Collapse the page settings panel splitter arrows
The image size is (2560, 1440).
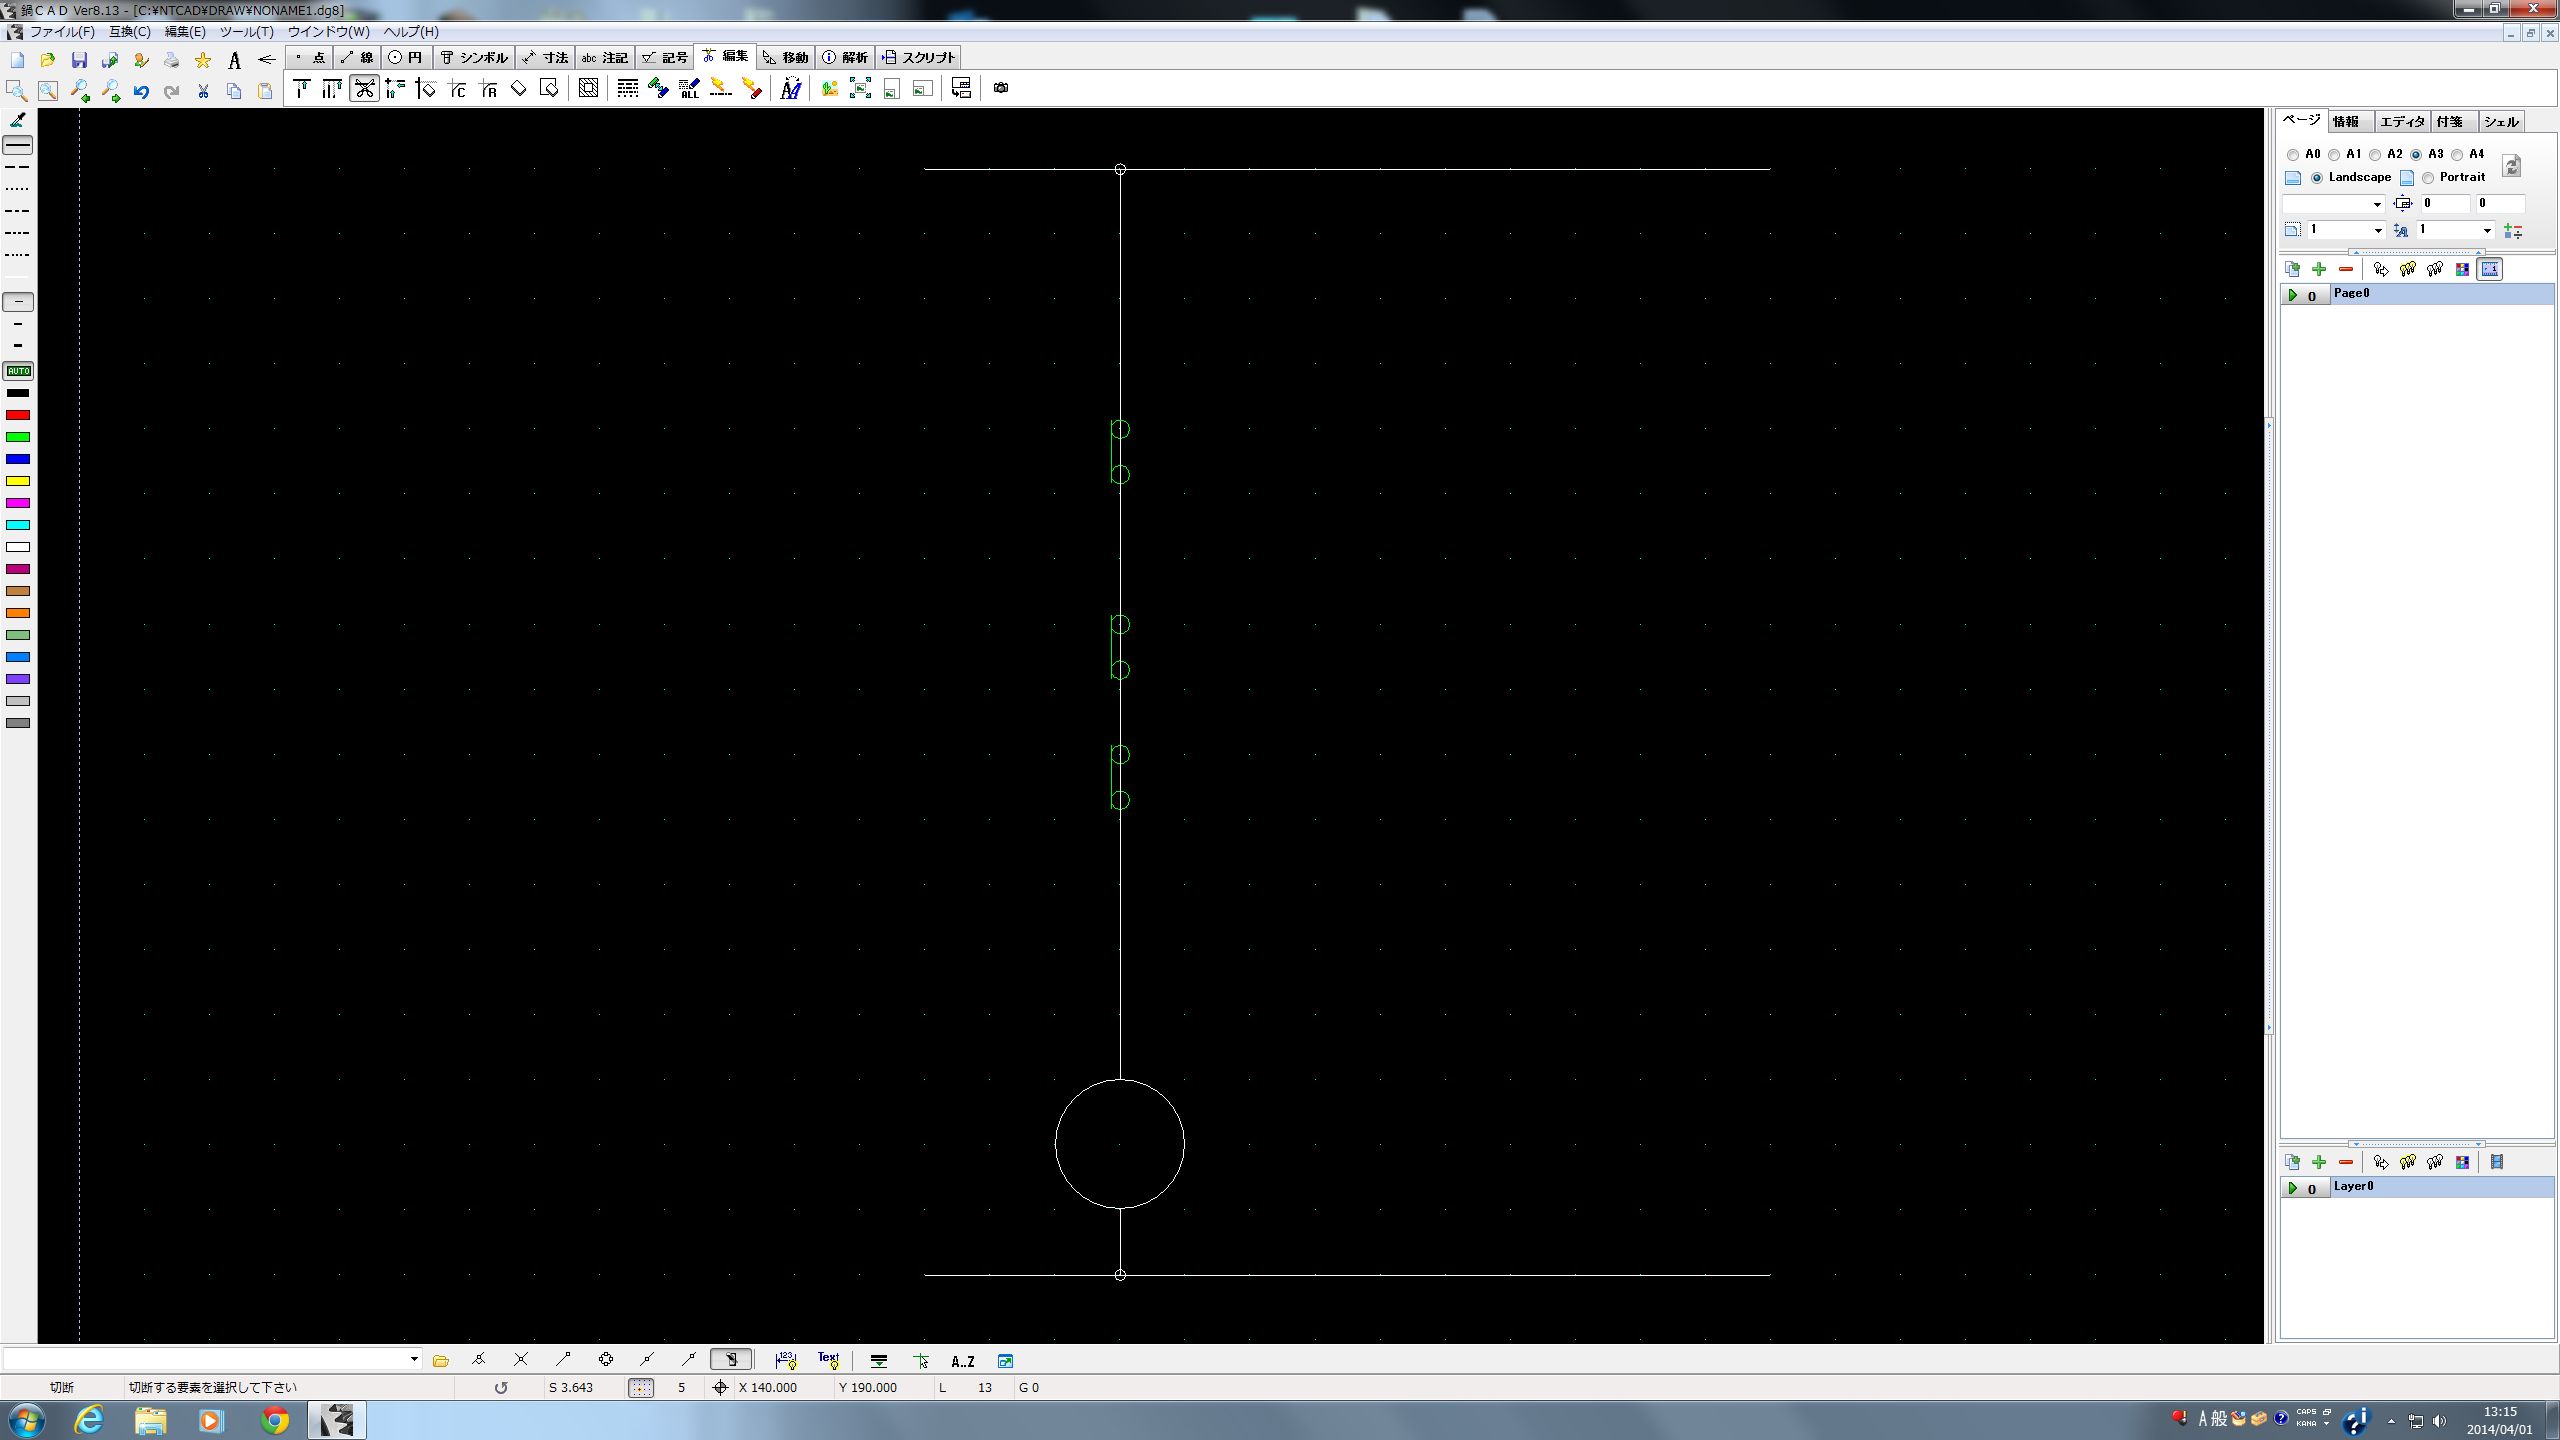pyautogui.click(x=2416, y=252)
